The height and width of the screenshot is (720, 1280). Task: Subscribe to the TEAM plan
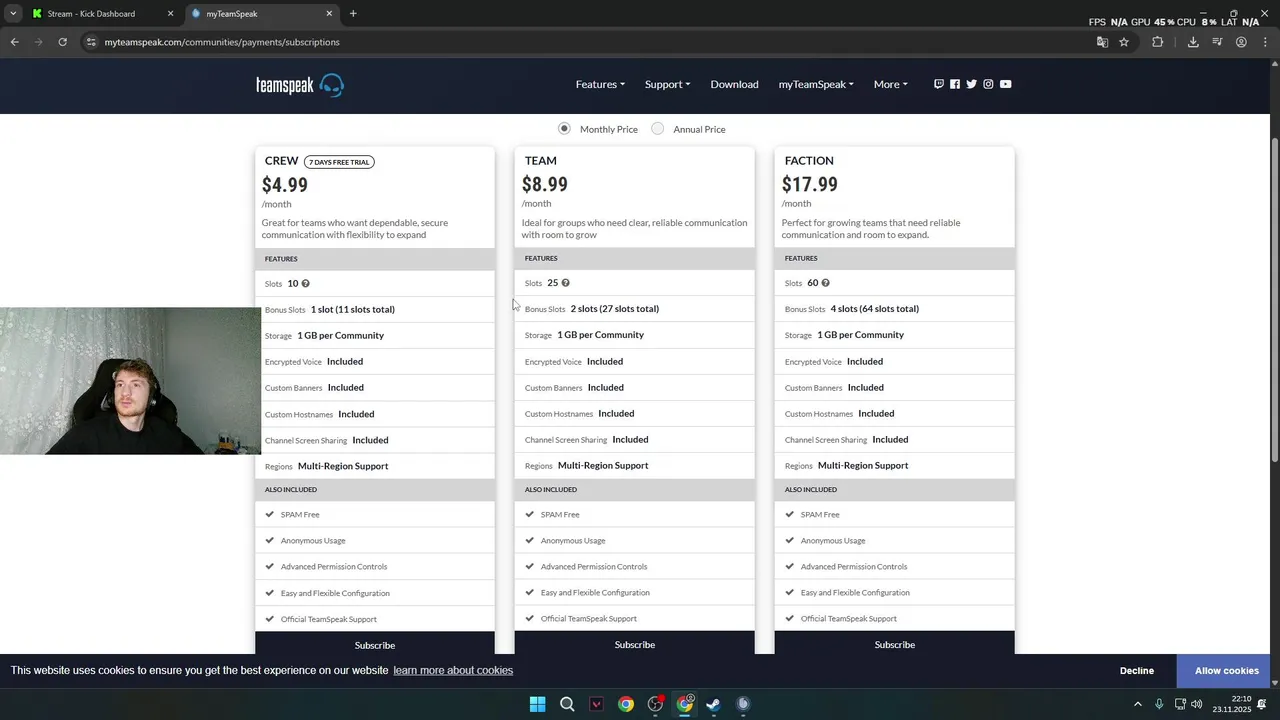tap(635, 645)
